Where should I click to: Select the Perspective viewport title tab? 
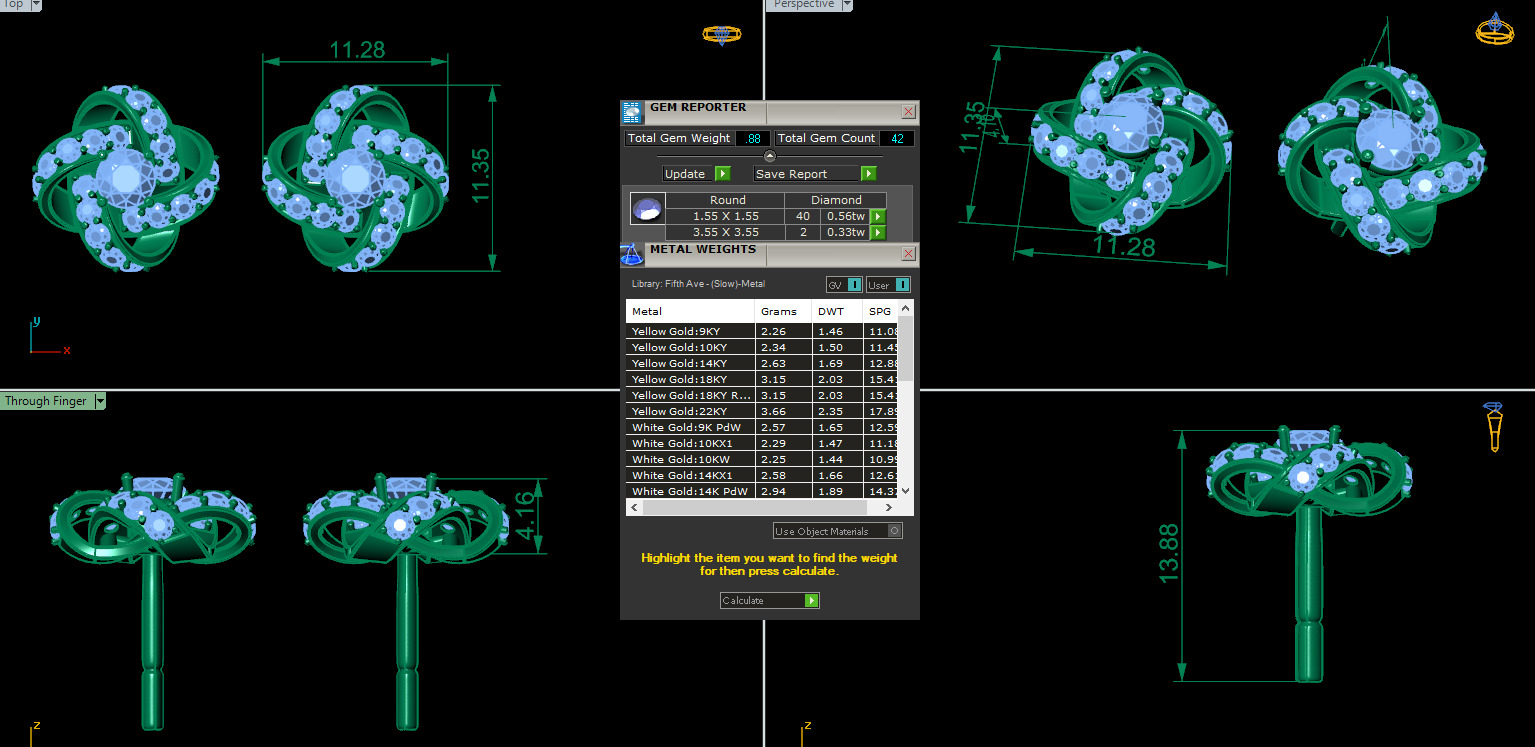(803, 5)
